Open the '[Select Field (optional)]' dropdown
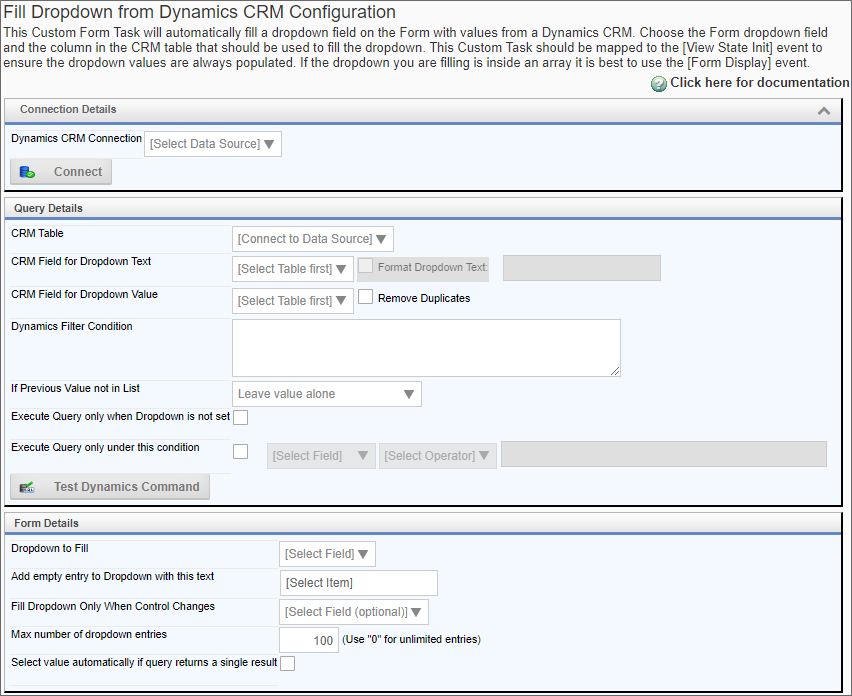852x696 pixels. (354, 612)
